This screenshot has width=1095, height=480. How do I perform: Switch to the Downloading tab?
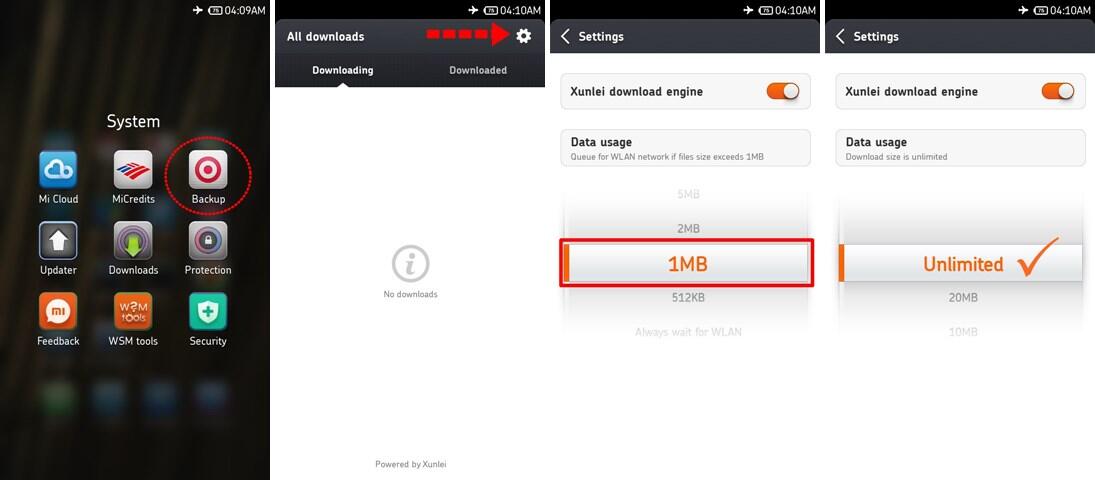tap(342, 70)
